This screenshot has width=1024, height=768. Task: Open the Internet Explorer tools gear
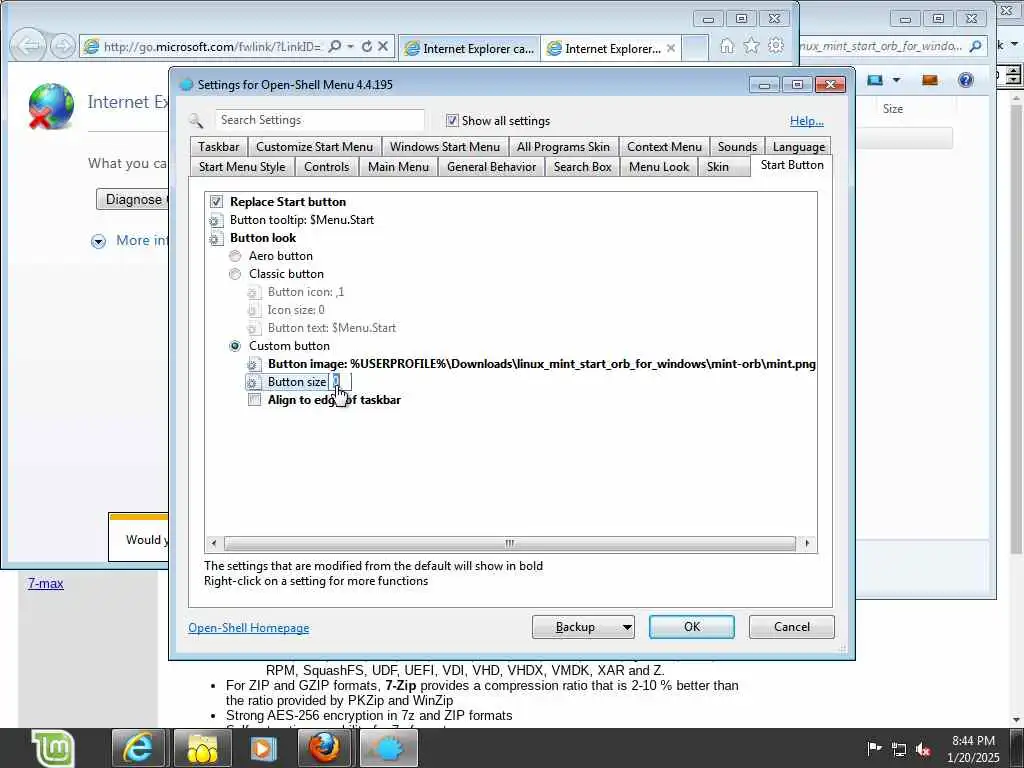(776, 46)
